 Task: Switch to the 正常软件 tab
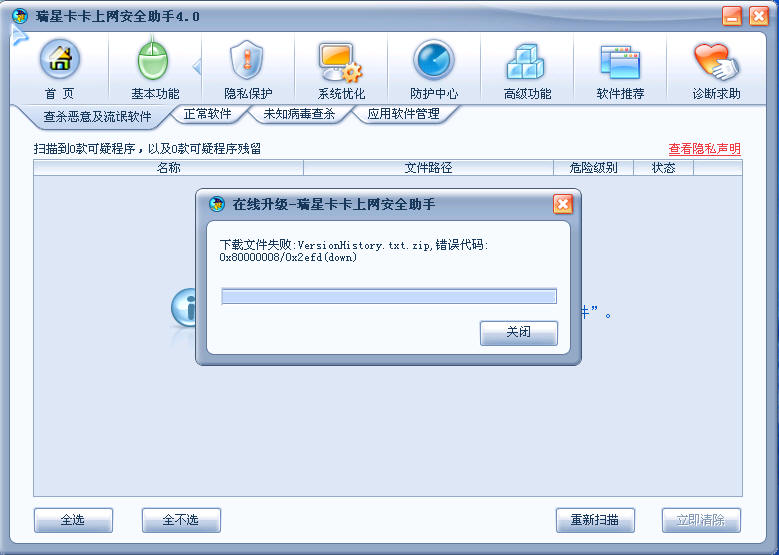(x=208, y=114)
